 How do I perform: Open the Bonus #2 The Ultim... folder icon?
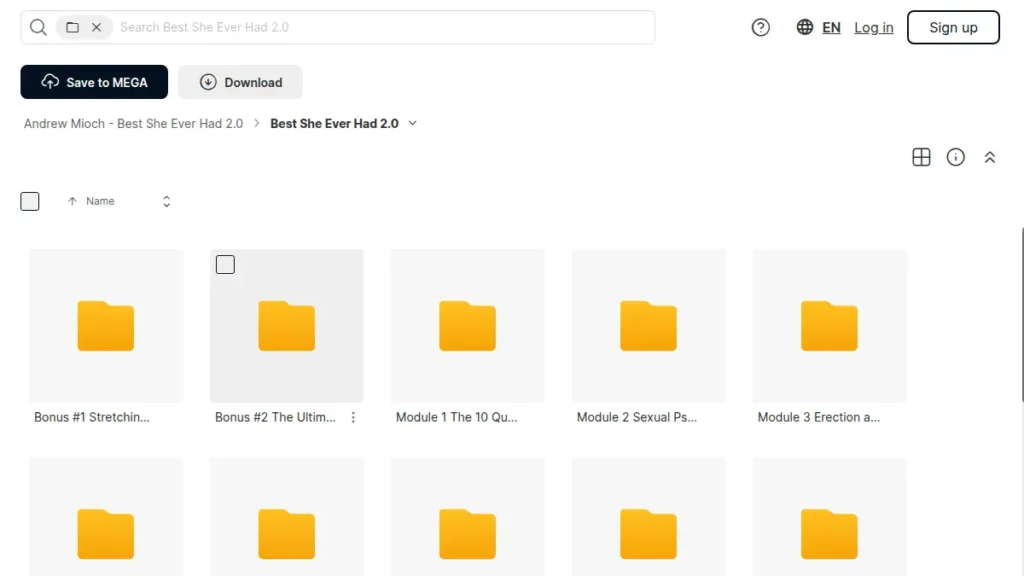click(287, 326)
